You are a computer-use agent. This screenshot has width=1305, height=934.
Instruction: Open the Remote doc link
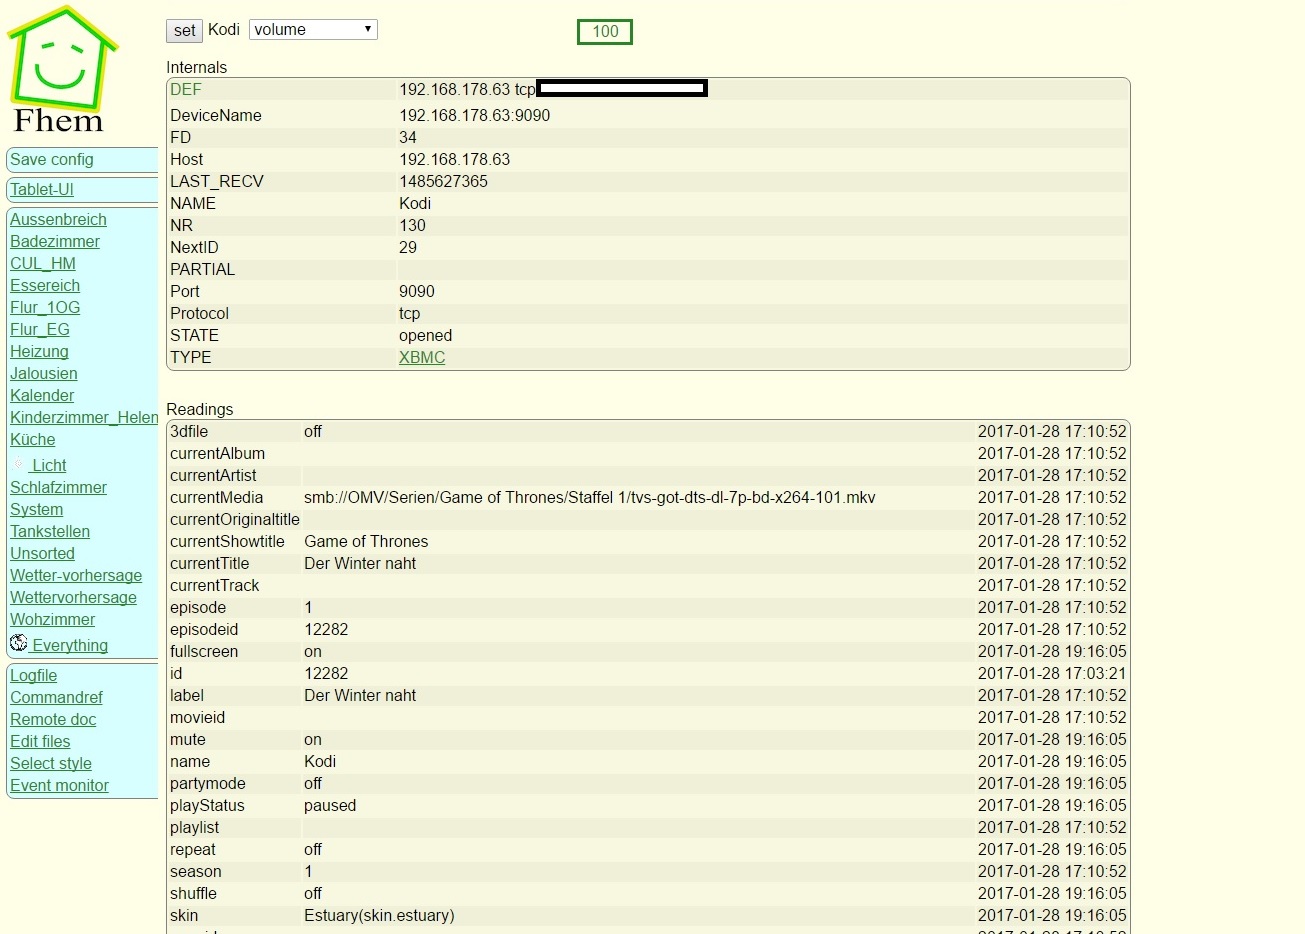pyautogui.click(x=53, y=720)
